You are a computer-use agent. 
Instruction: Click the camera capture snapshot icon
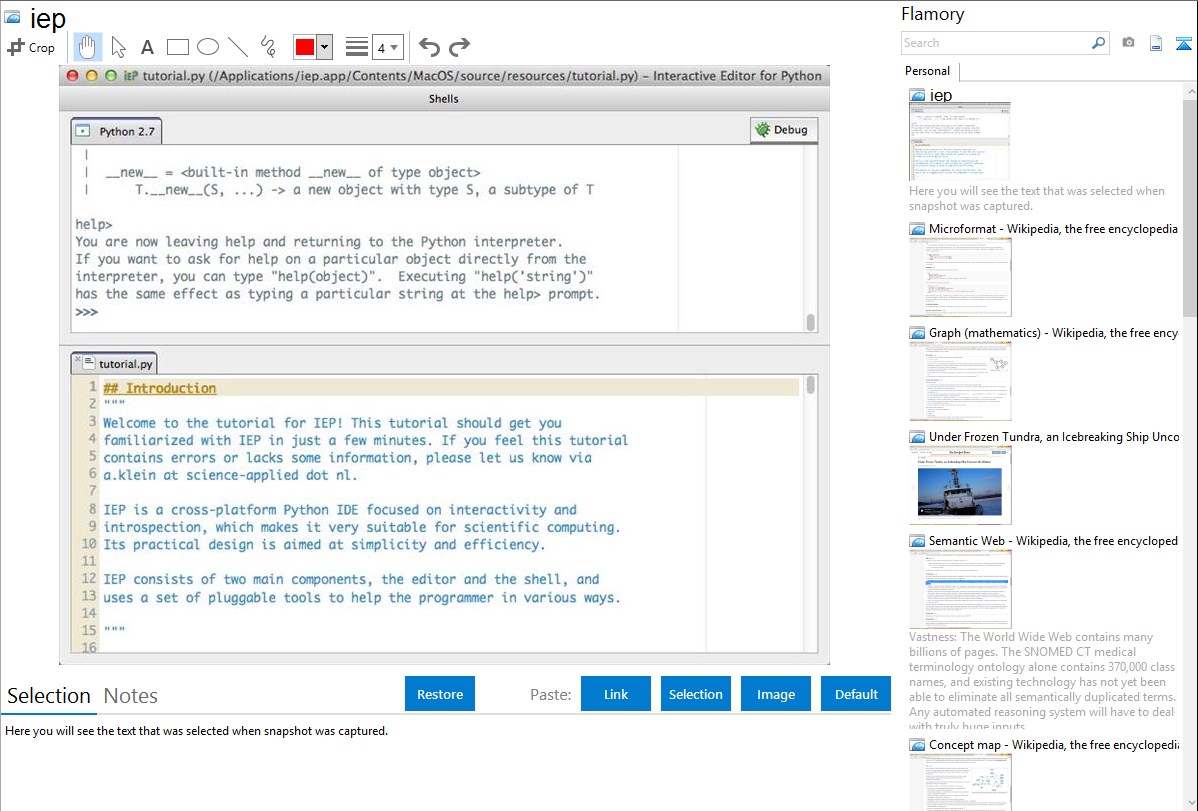(1128, 43)
